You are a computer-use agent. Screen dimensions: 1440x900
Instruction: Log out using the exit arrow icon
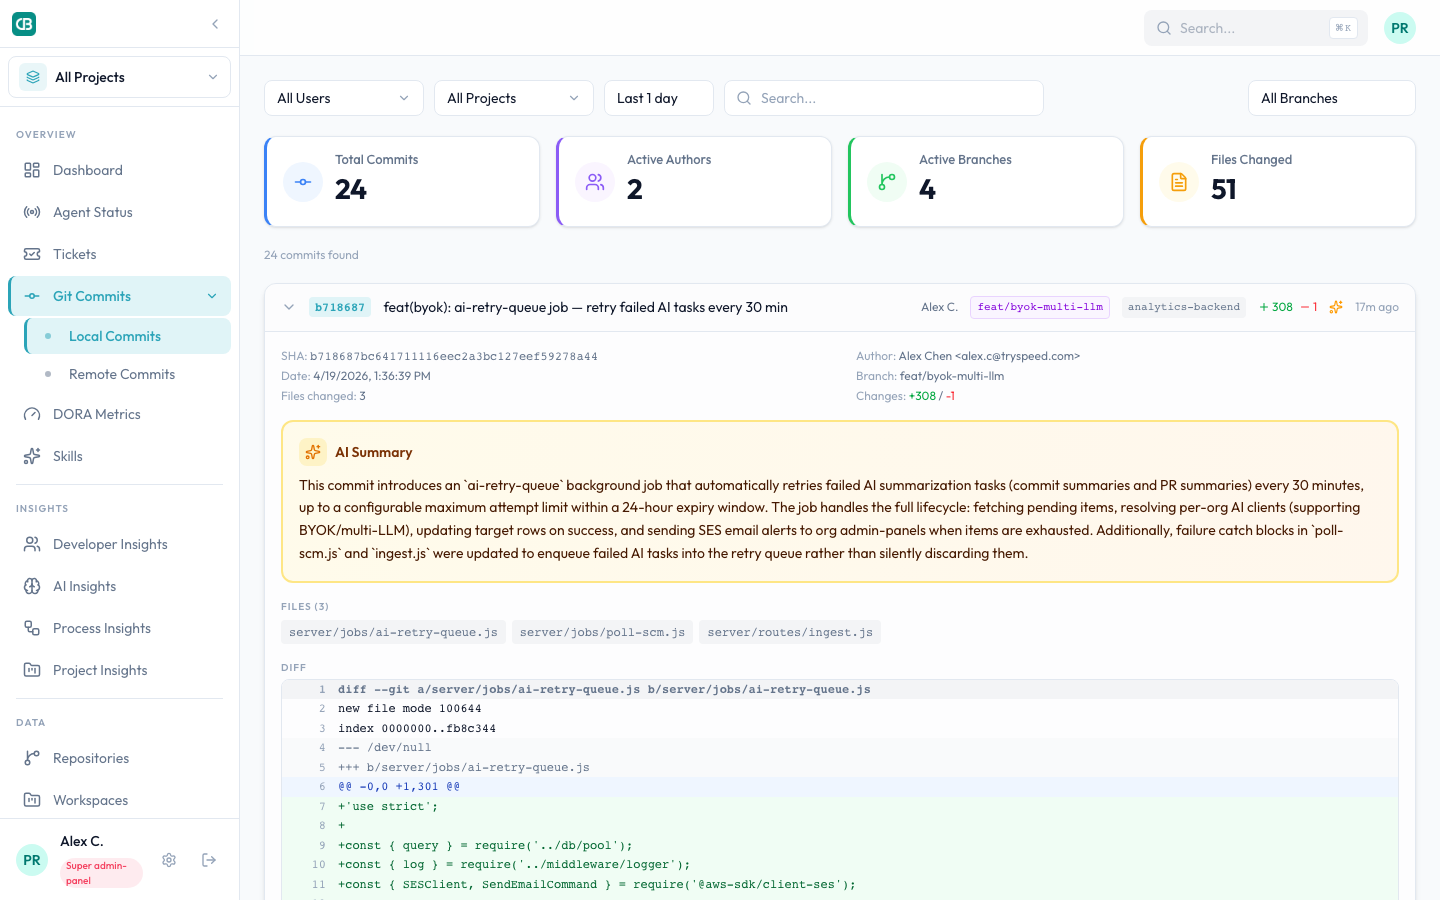[x=209, y=860]
